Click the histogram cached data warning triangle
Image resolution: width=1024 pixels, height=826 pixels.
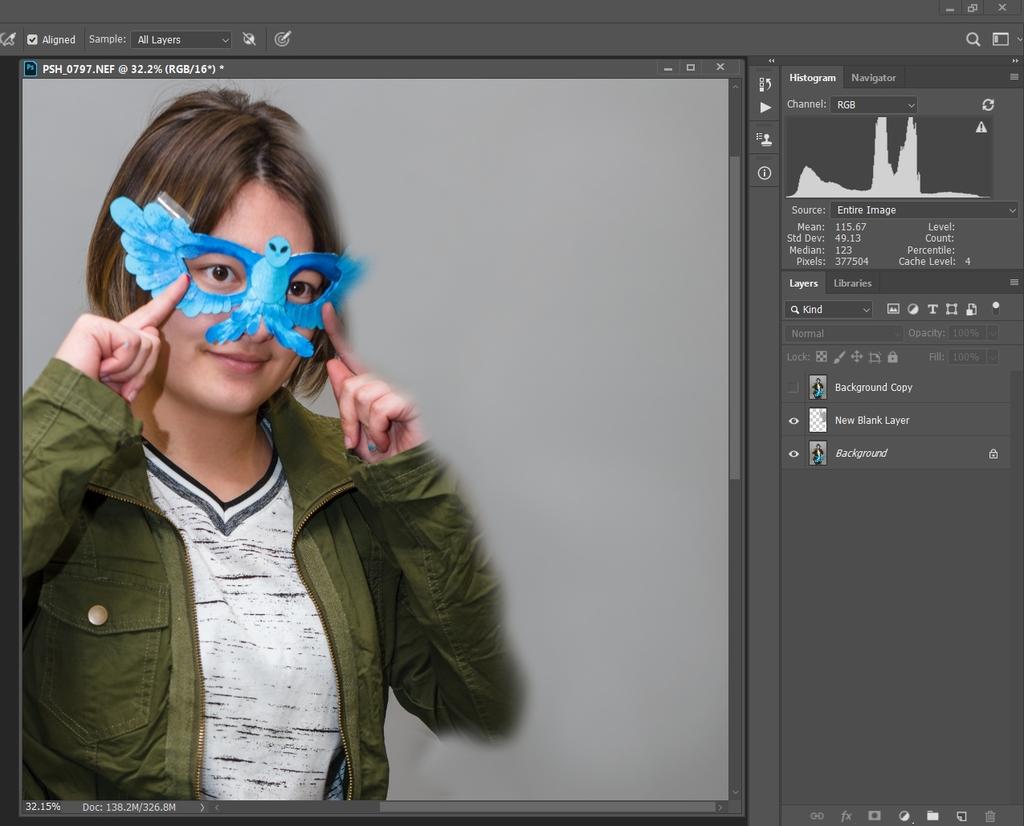(x=981, y=127)
